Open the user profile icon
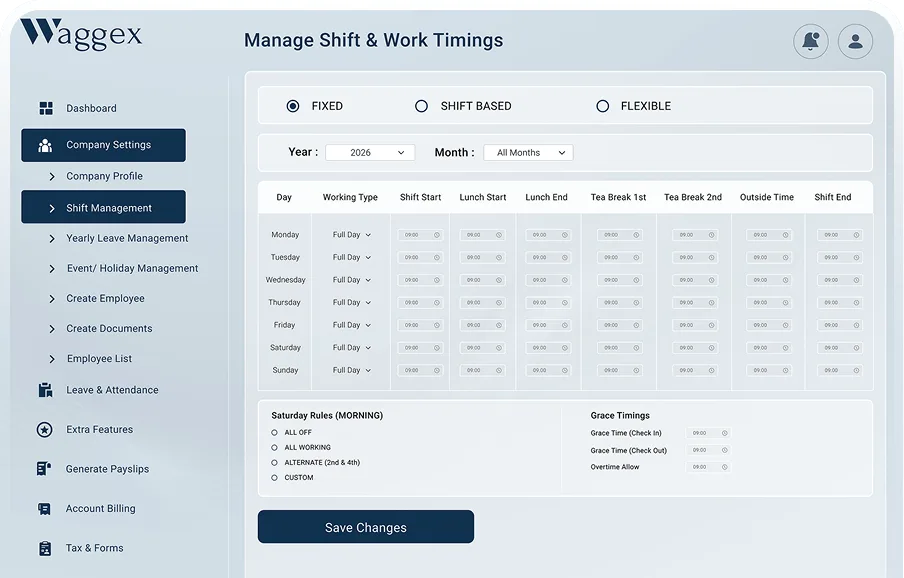Viewport: 904px width, 578px height. [855, 41]
